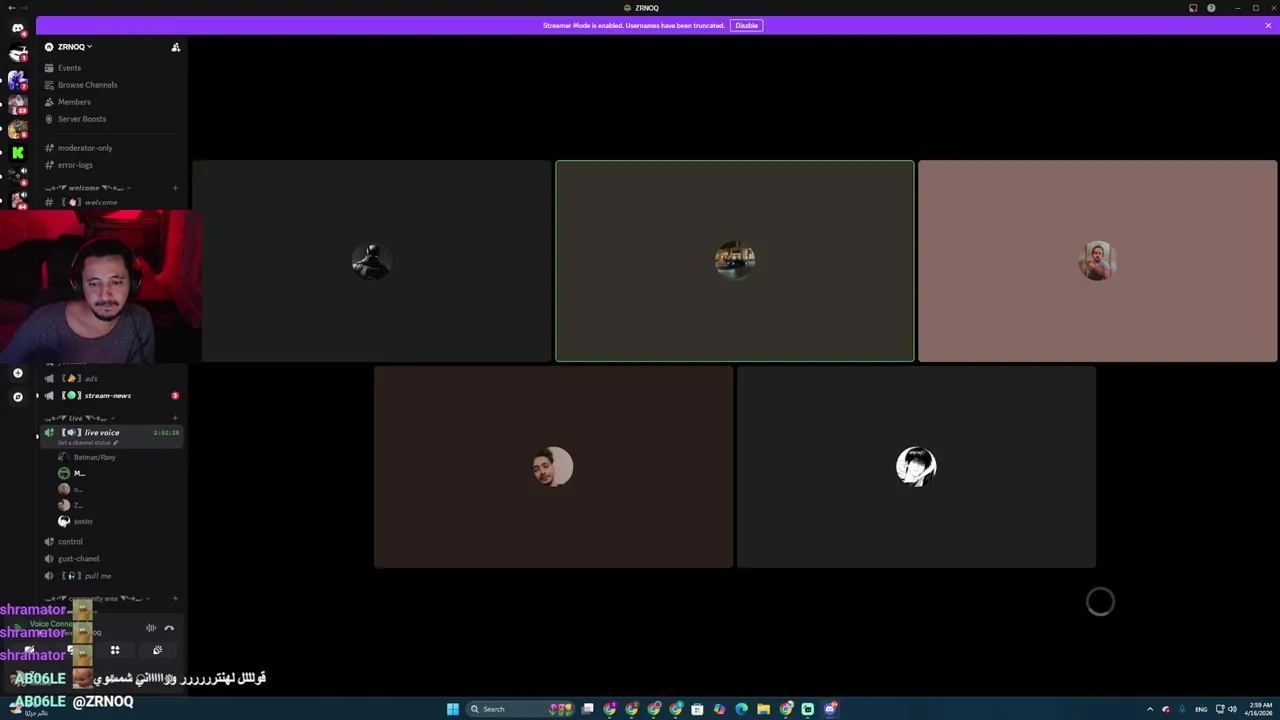Open Discover servers compass icon
The image size is (1280, 720).
click(x=17, y=397)
